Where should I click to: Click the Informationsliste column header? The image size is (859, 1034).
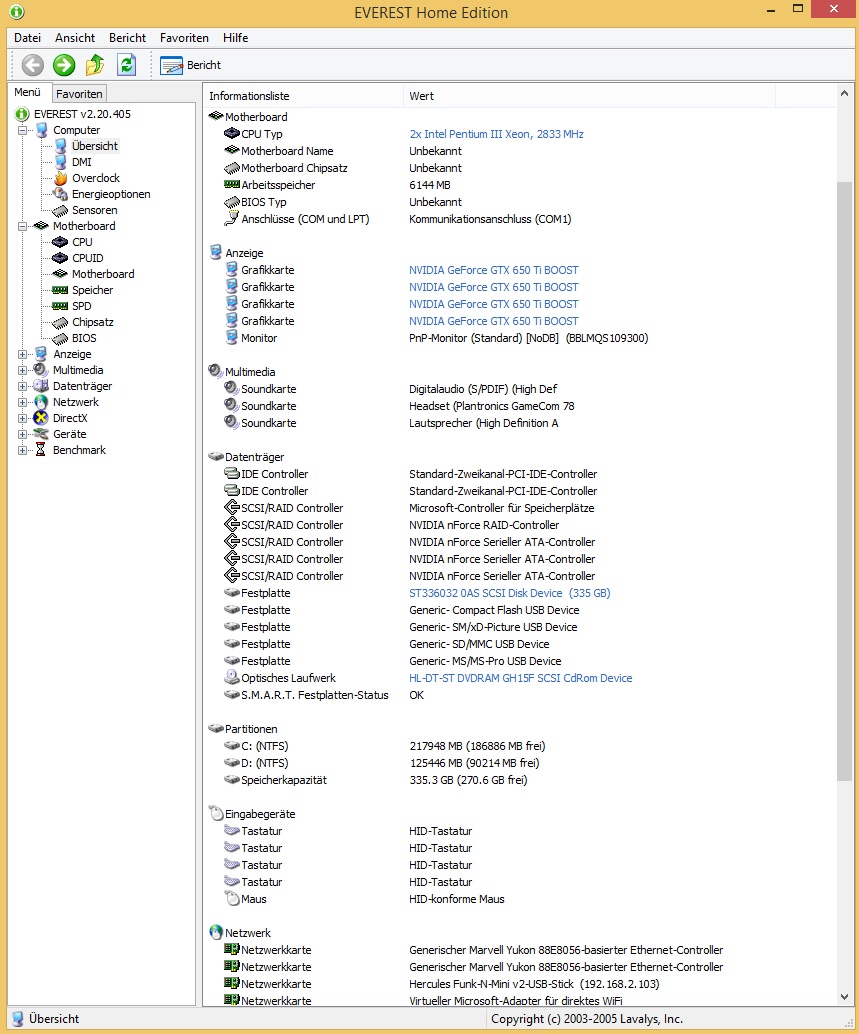(303, 96)
